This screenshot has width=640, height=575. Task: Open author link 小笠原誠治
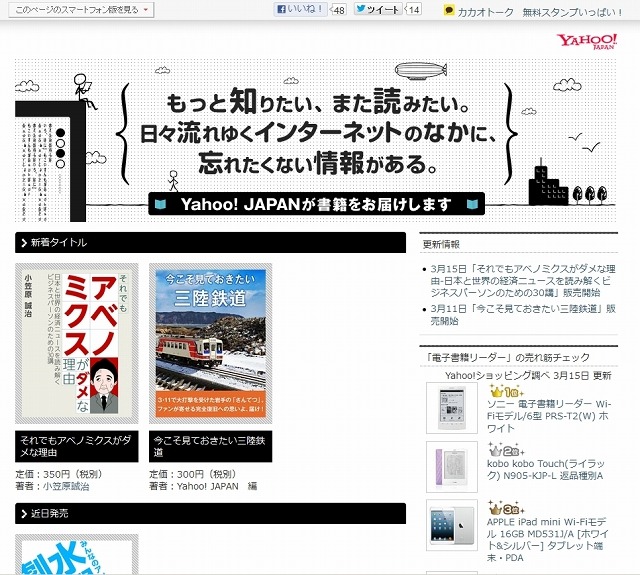click(66, 486)
